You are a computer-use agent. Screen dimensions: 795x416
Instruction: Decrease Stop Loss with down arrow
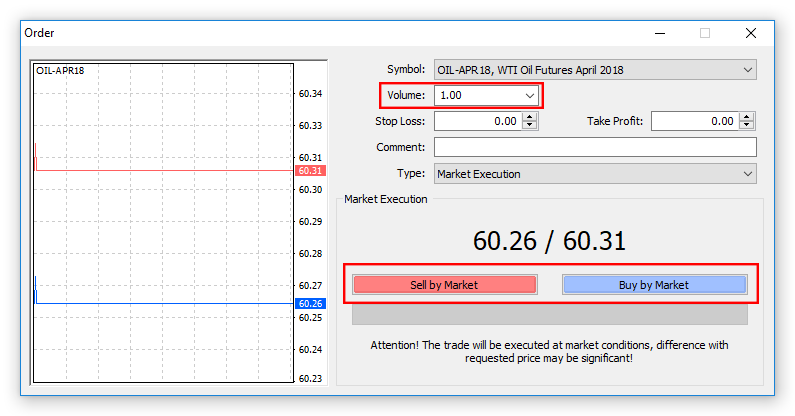tap(530, 125)
